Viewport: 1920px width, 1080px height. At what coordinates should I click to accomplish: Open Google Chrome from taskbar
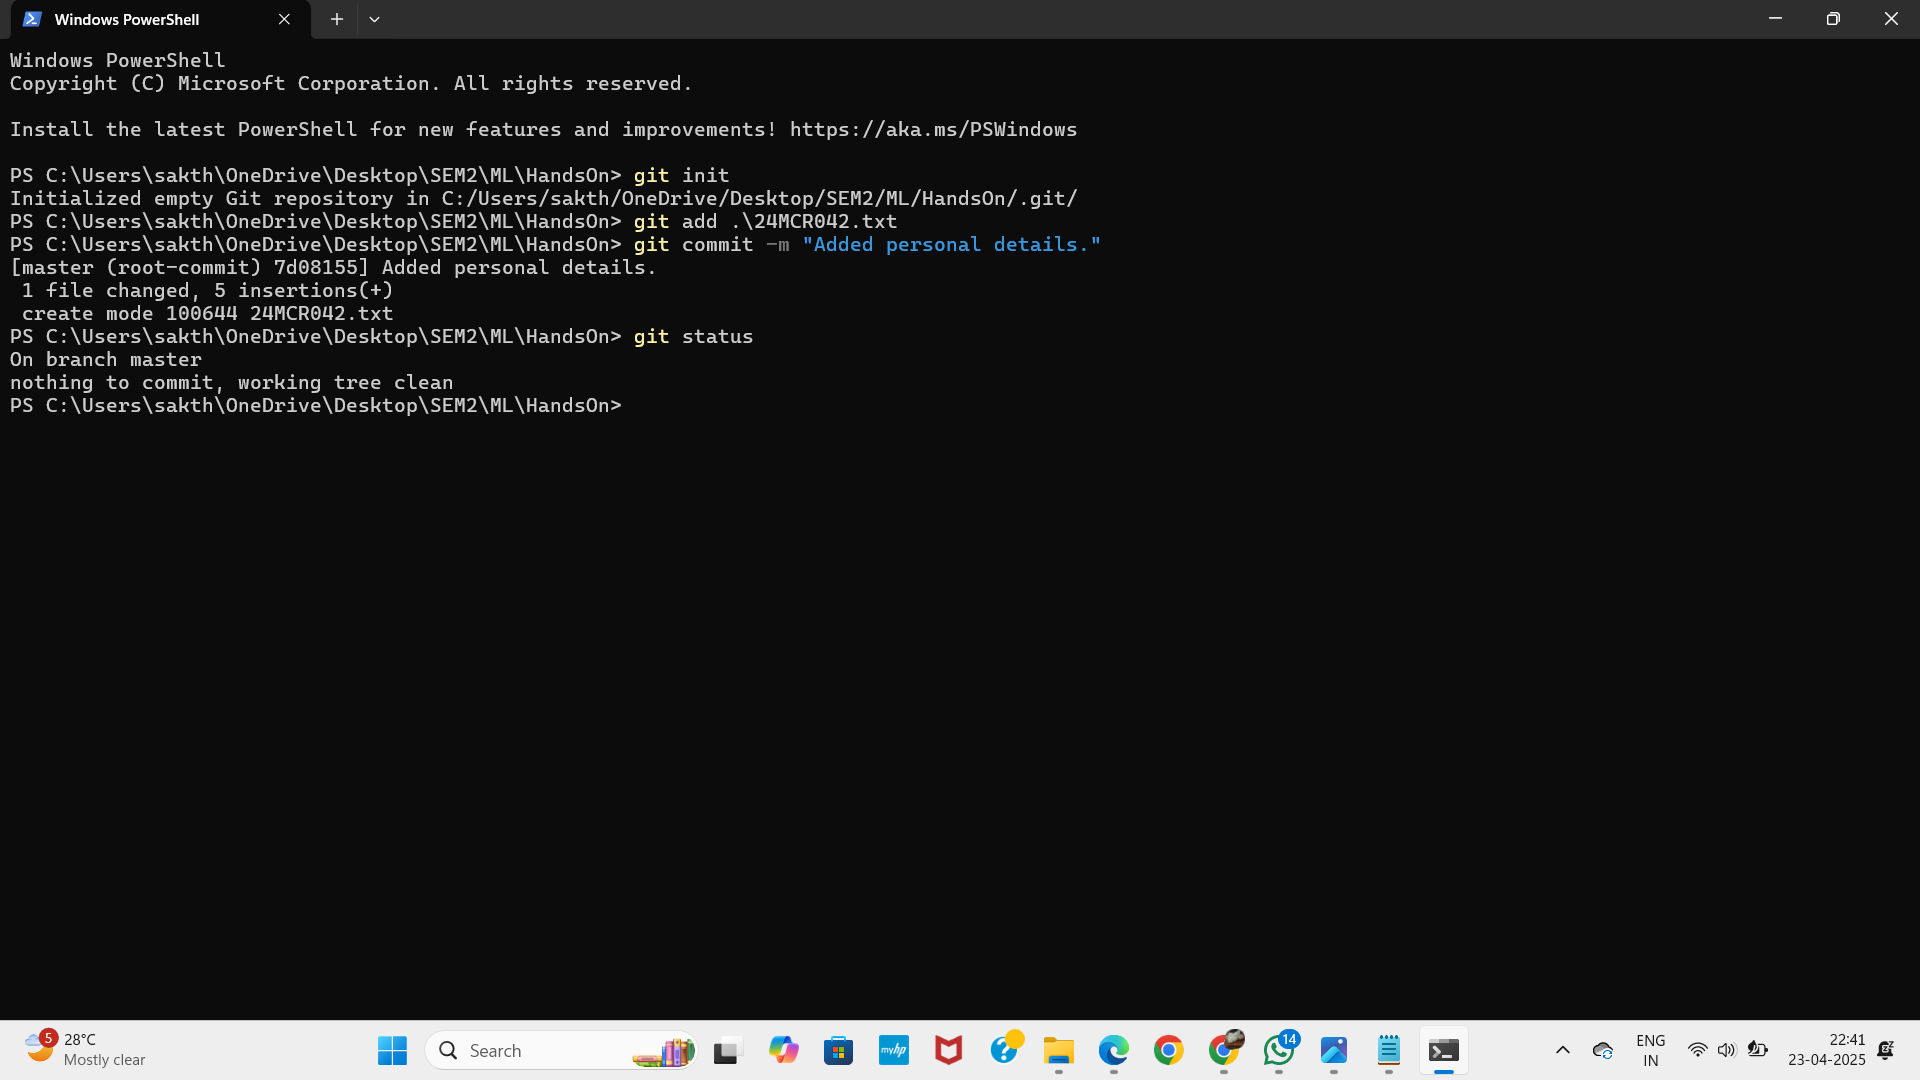click(1168, 1050)
